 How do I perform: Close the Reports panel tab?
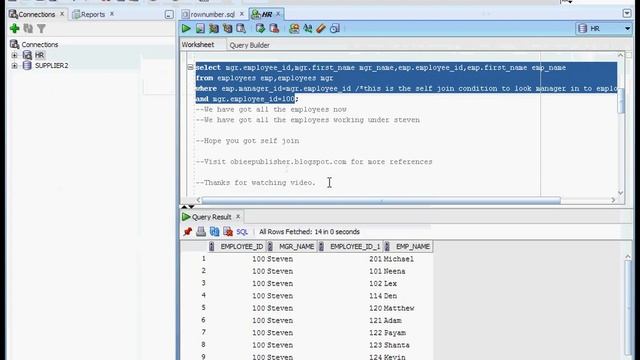tap(112, 14)
